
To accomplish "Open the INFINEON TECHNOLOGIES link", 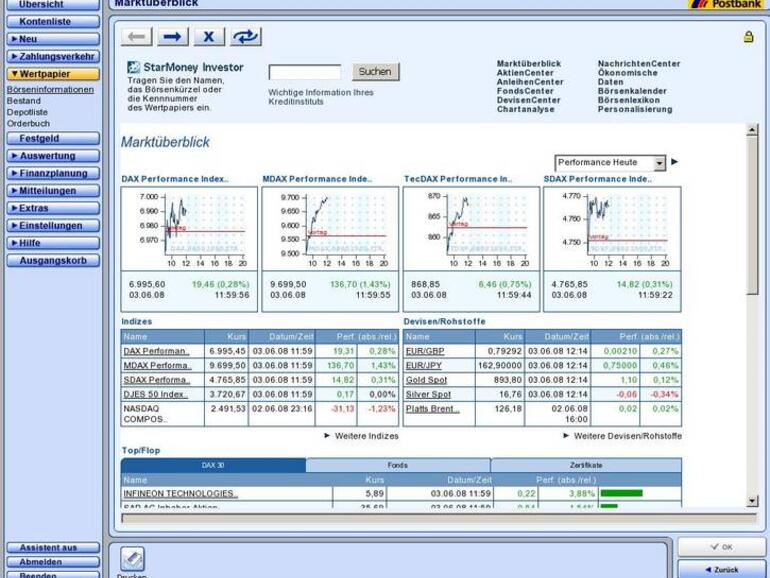I will click(x=180, y=493).
